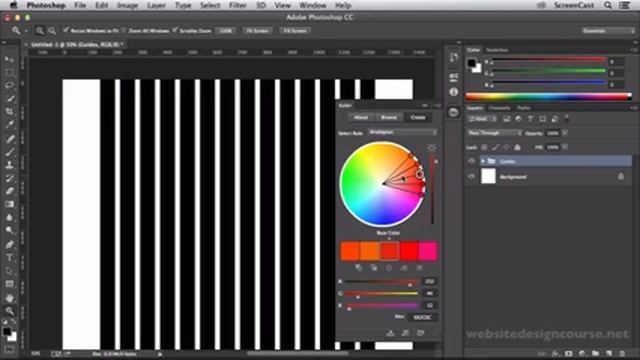Open the layer filter Kind dropdown
This screenshot has width=640, height=360.
pyautogui.click(x=482, y=119)
